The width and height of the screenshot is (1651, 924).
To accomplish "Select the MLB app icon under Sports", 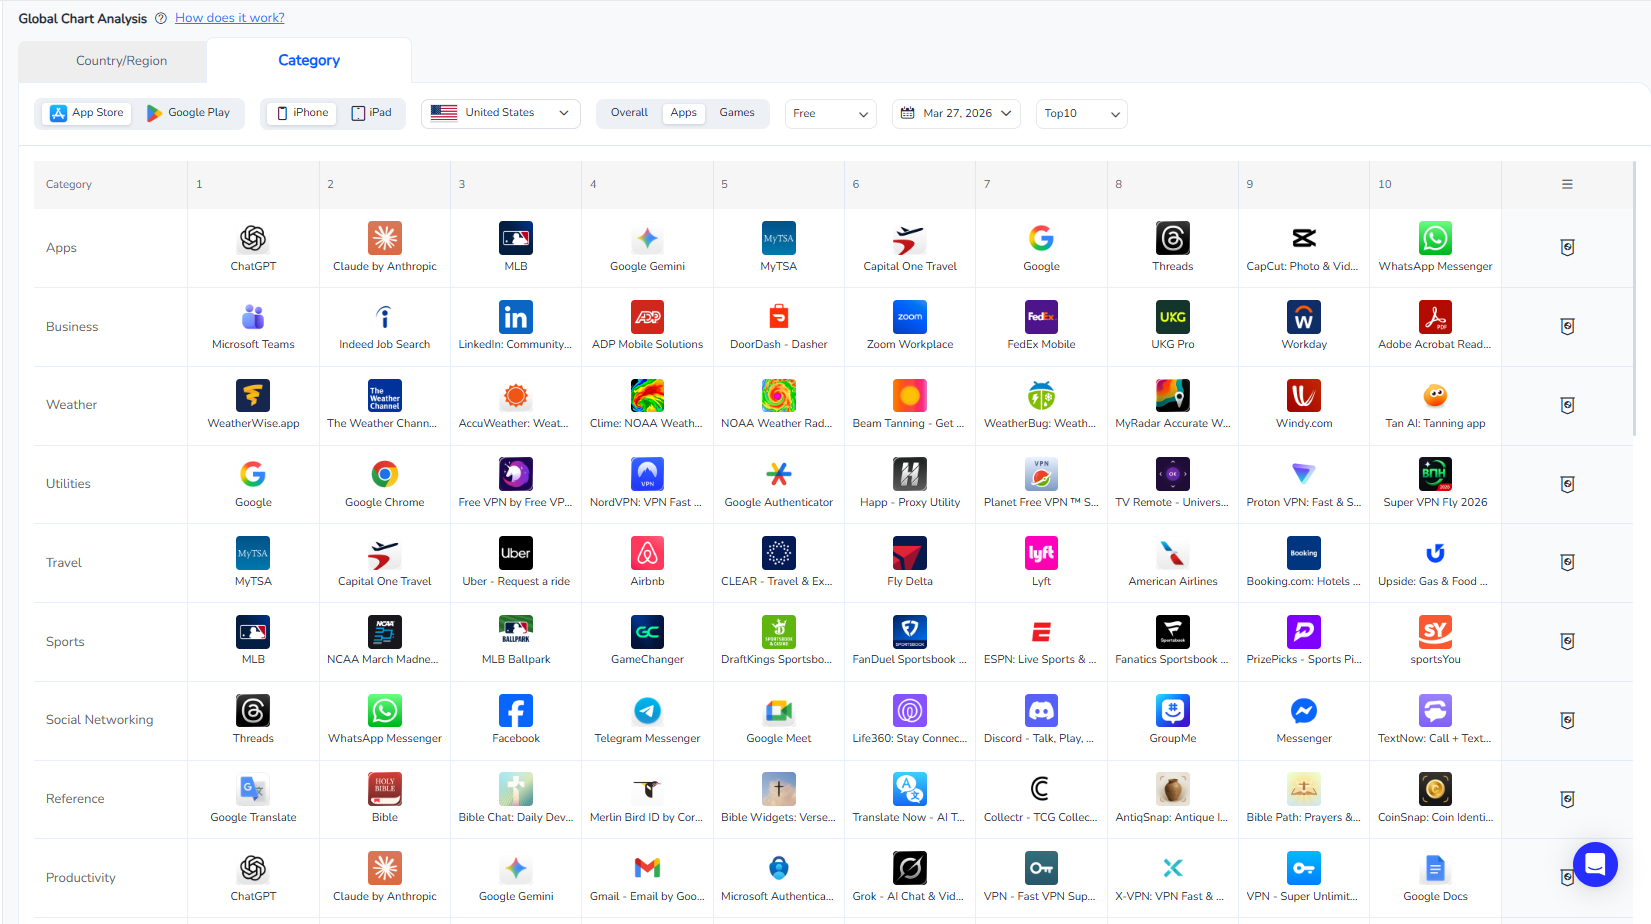I will point(253,632).
